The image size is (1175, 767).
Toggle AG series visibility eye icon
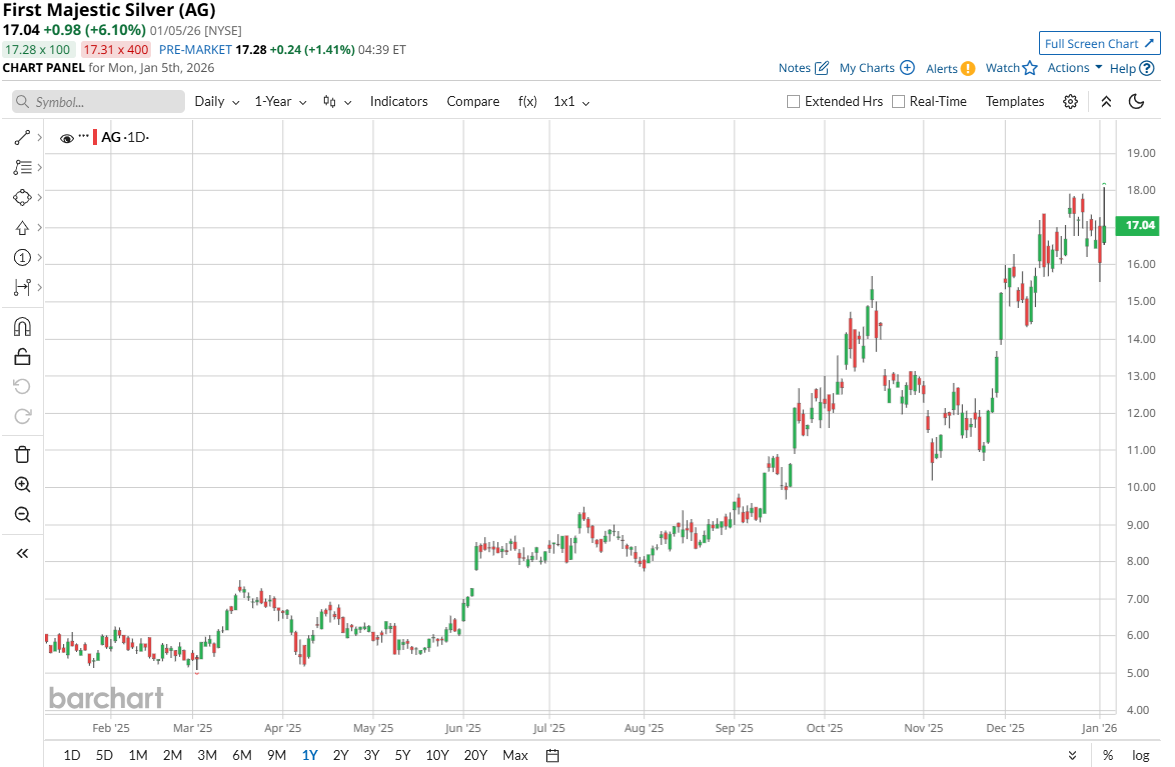pos(67,138)
